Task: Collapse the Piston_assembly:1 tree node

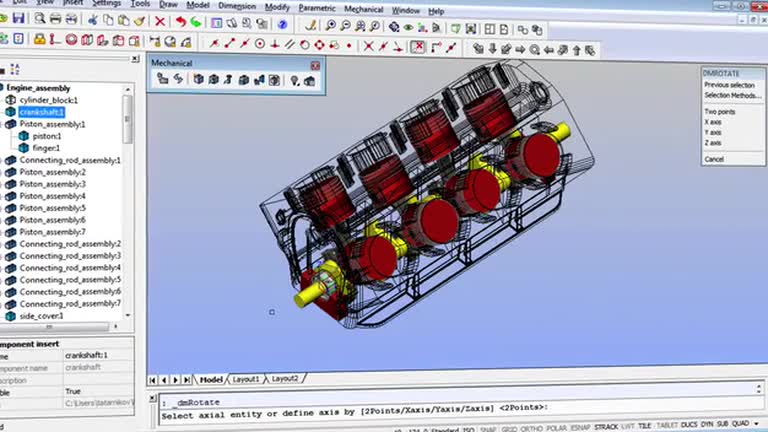Action: point(3,124)
